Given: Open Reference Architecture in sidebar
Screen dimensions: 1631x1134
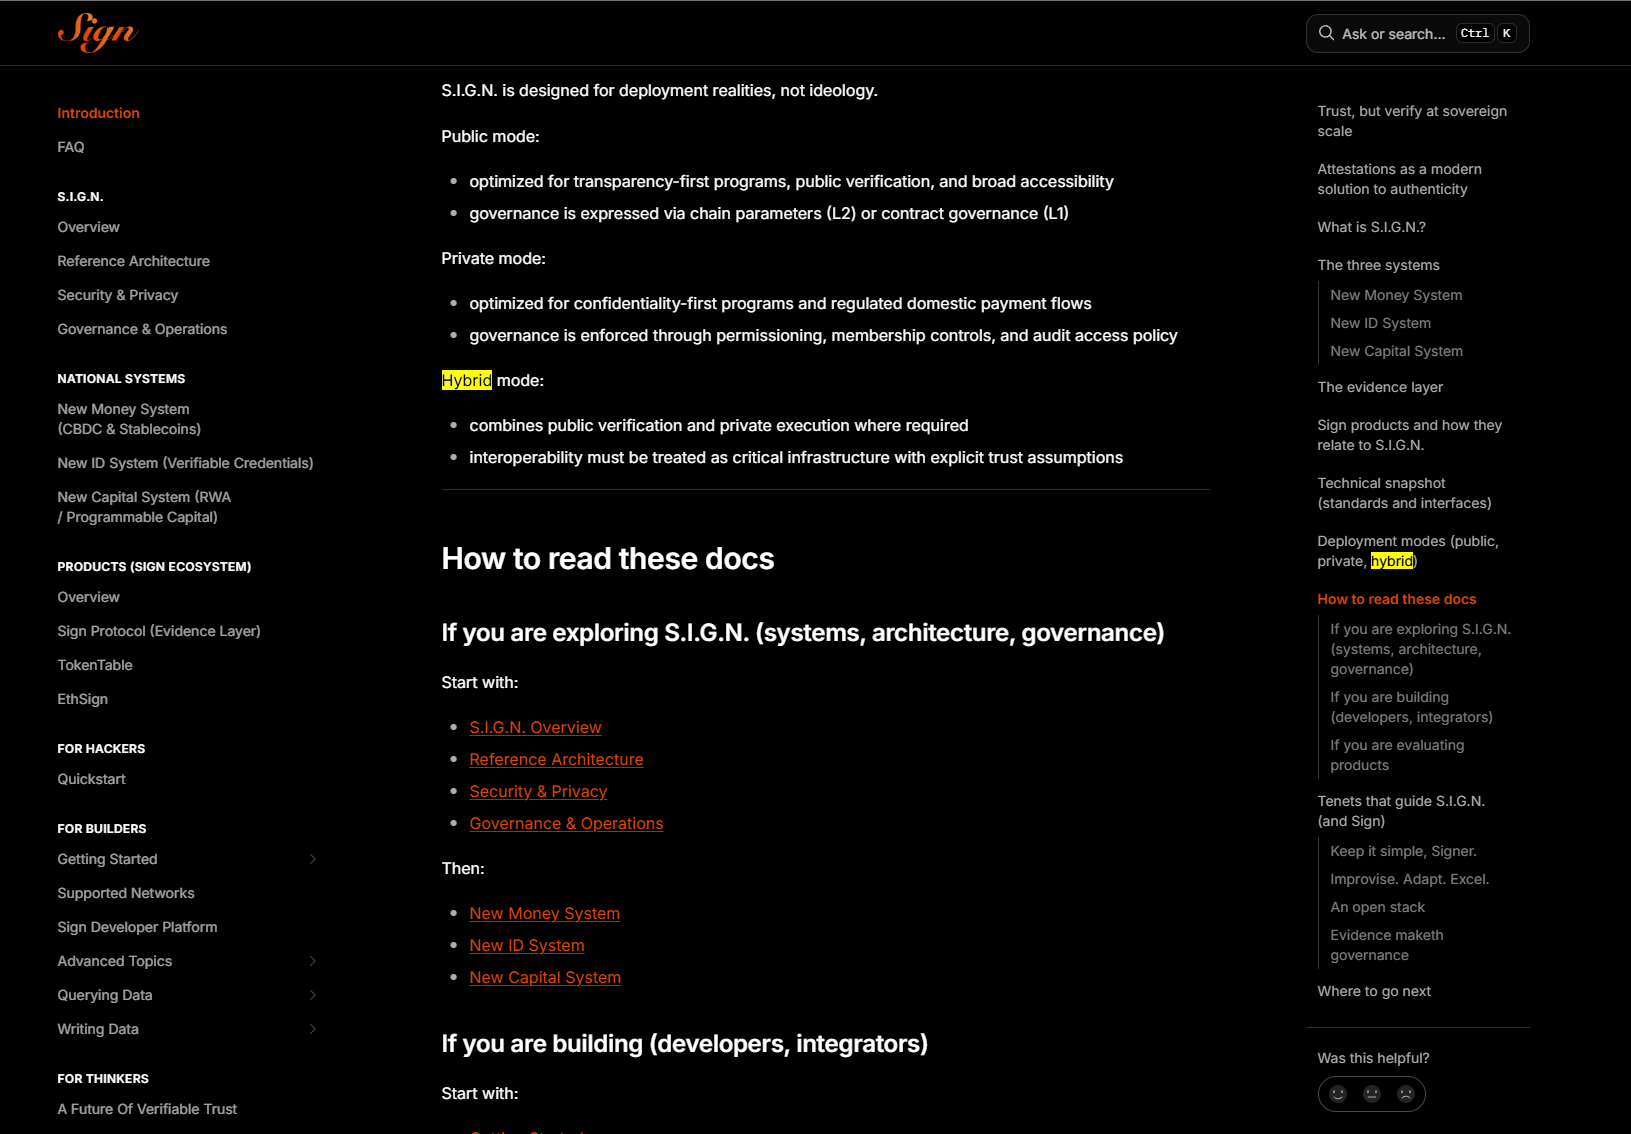Looking at the screenshot, I should pos(133,261).
